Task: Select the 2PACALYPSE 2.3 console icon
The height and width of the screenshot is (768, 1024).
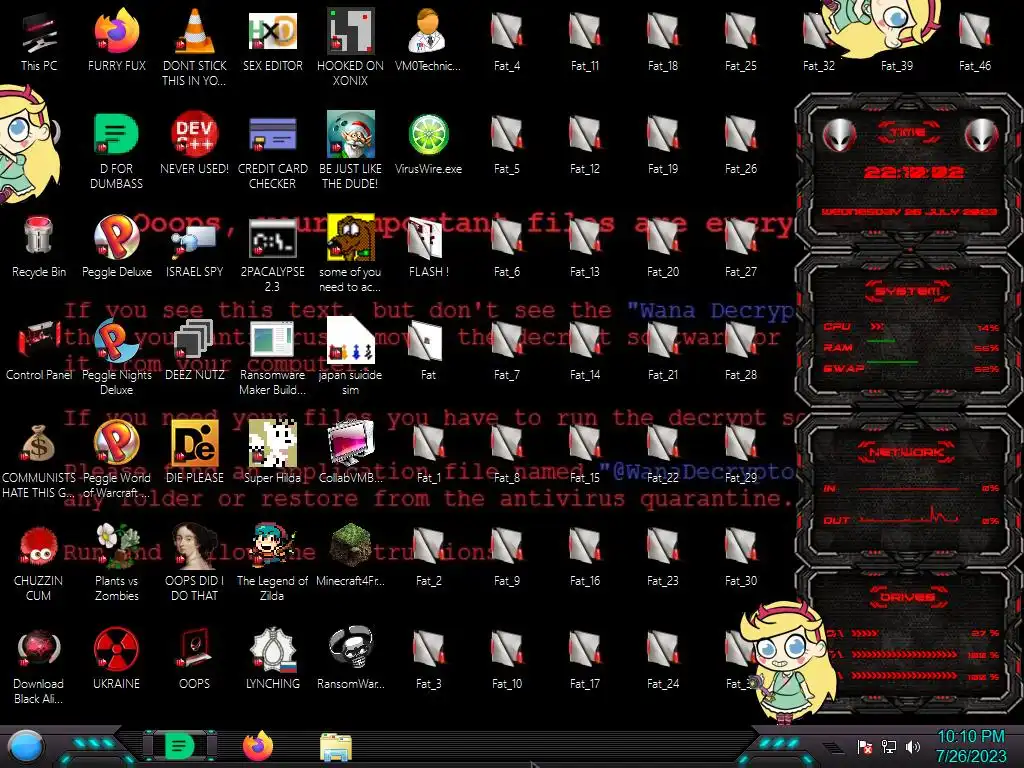Action: [273, 253]
